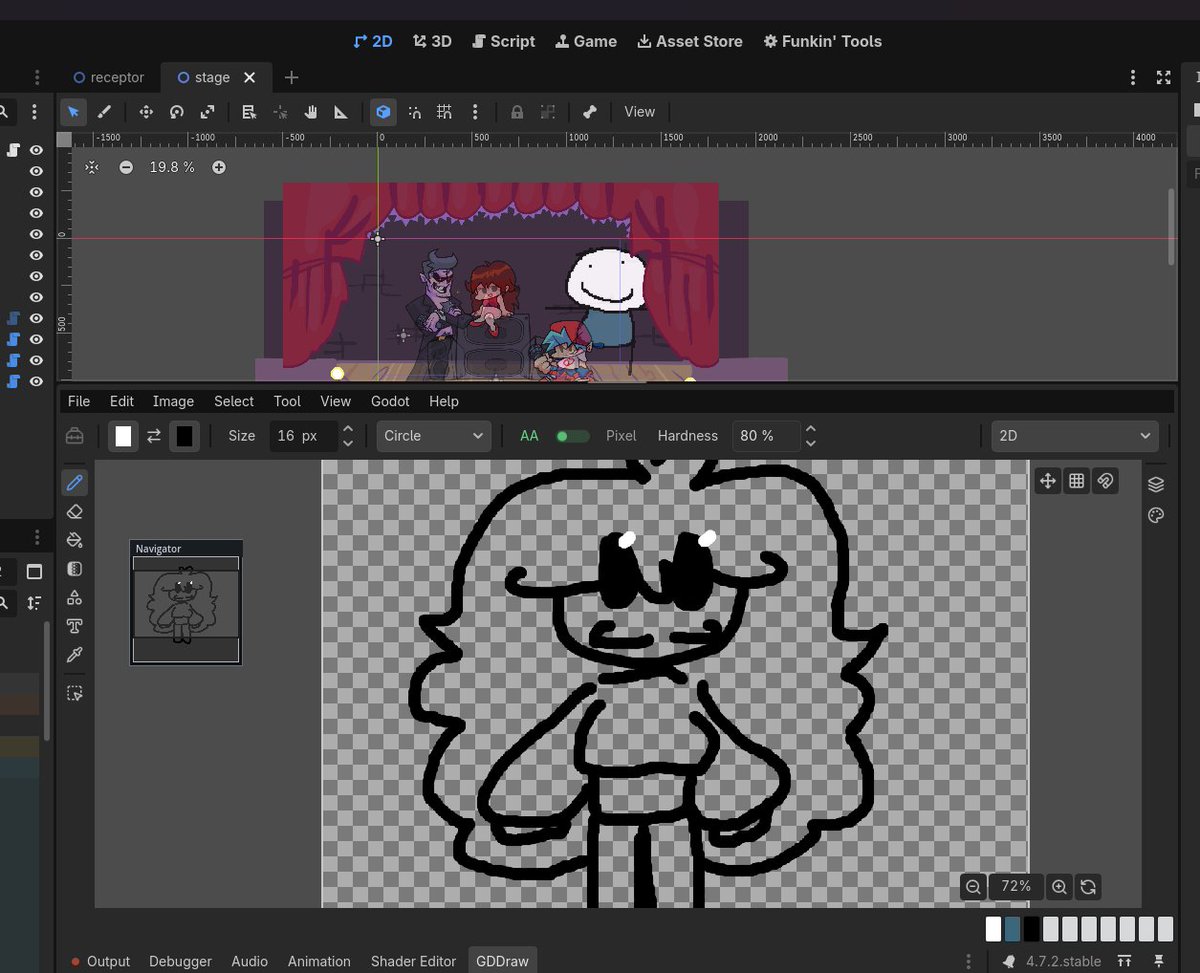Viewport: 1200px width, 973px height.
Task: Open snapping options three-dot menu
Action: point(475,112)
